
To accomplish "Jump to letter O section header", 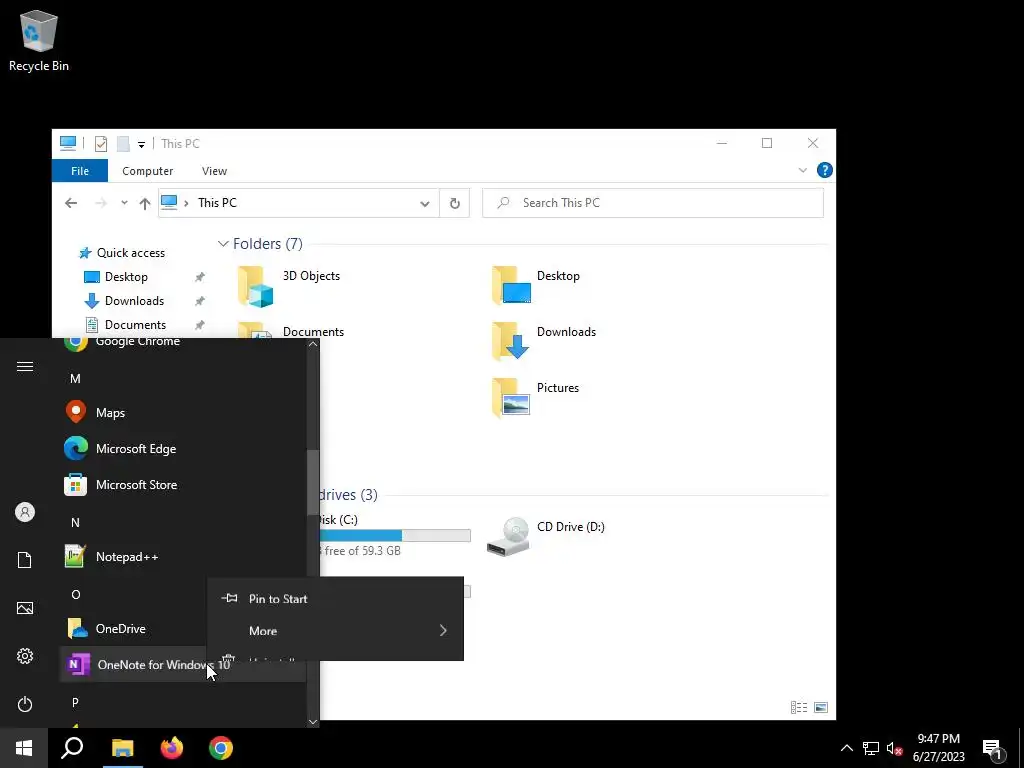I will click(76, 594).
